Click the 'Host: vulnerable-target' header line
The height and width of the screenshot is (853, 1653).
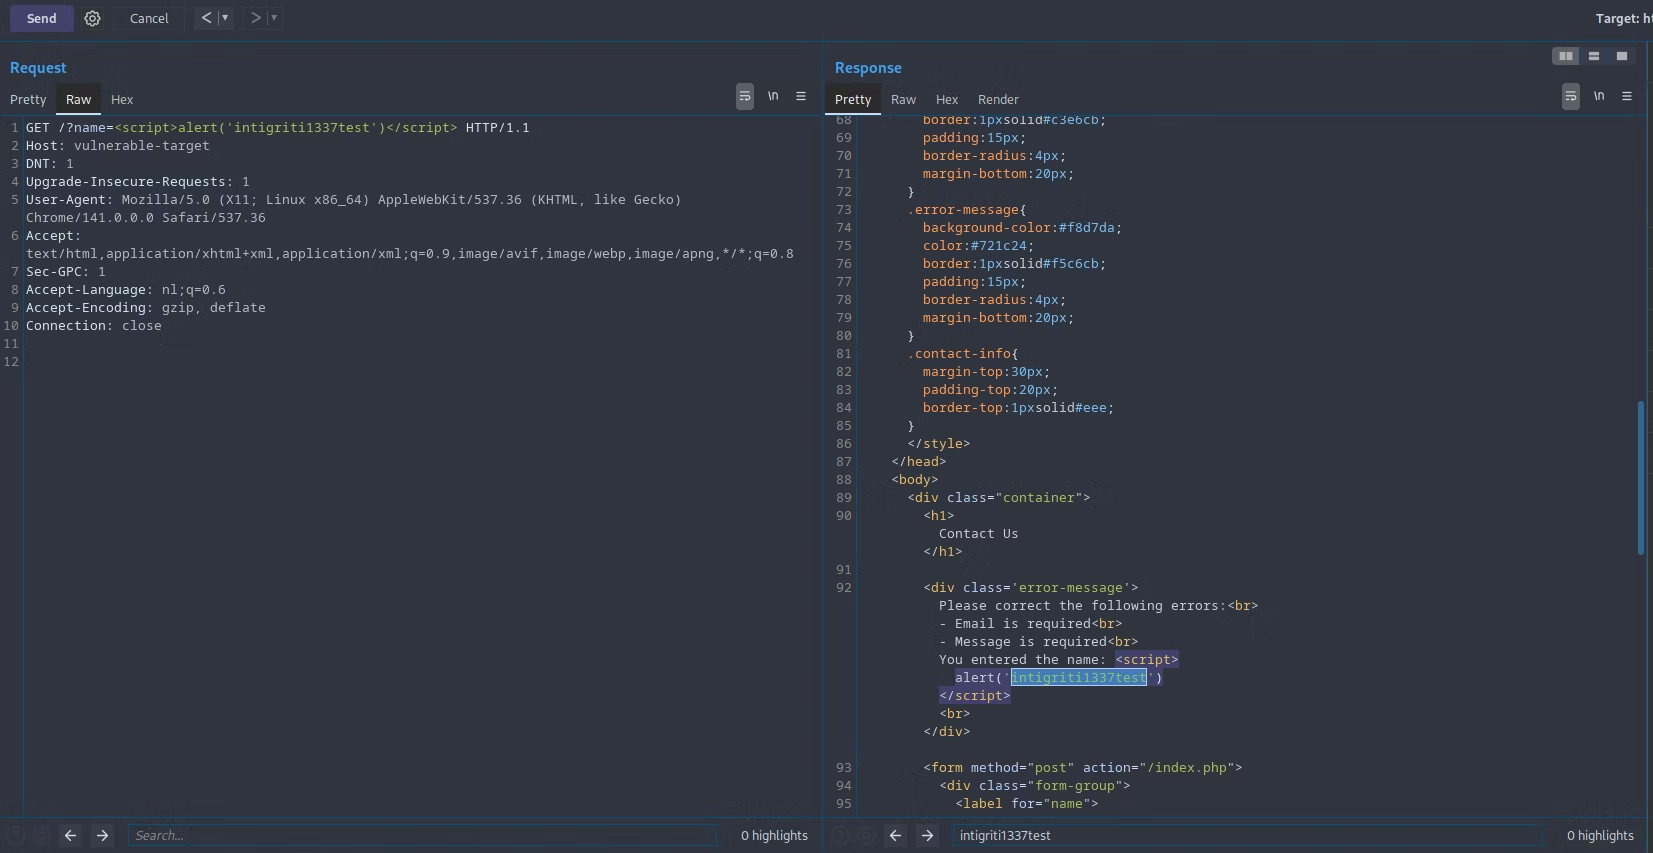pyautogui.click(x=118, y=145)
